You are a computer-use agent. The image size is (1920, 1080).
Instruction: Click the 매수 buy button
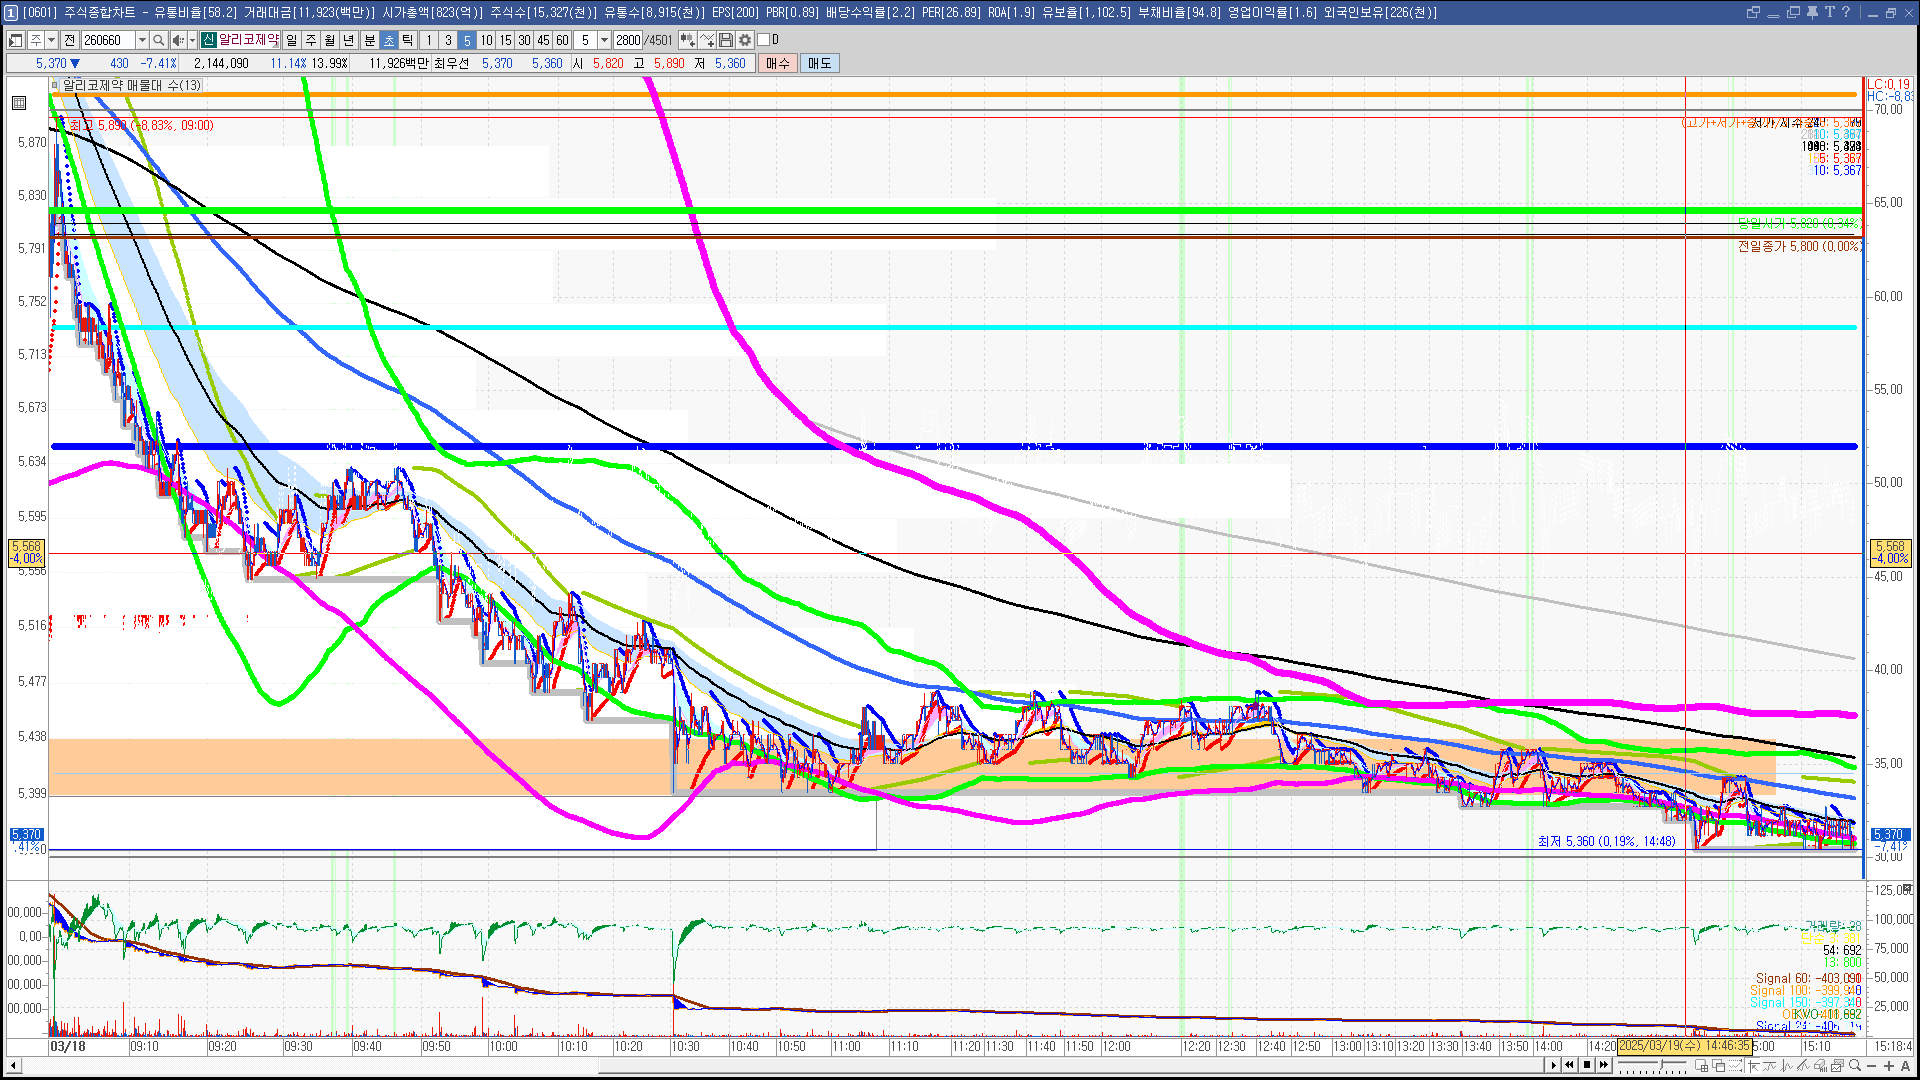pos(778,63)
